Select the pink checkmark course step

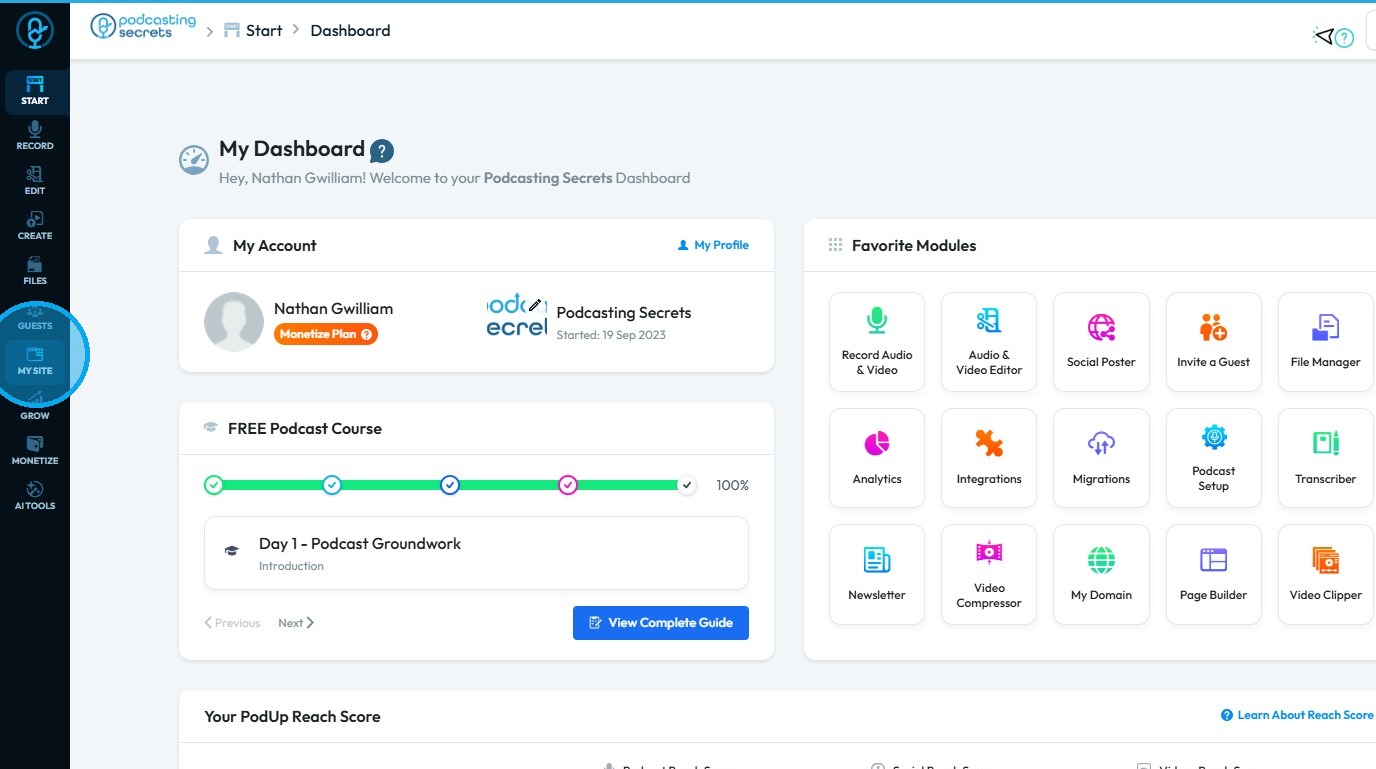568,485
